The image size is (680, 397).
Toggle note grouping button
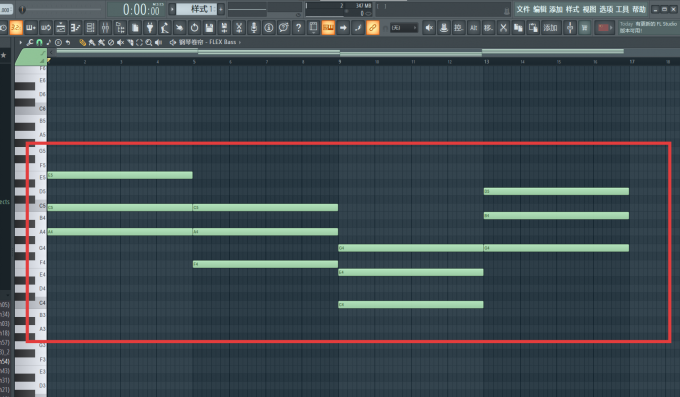tap(358, 28)
